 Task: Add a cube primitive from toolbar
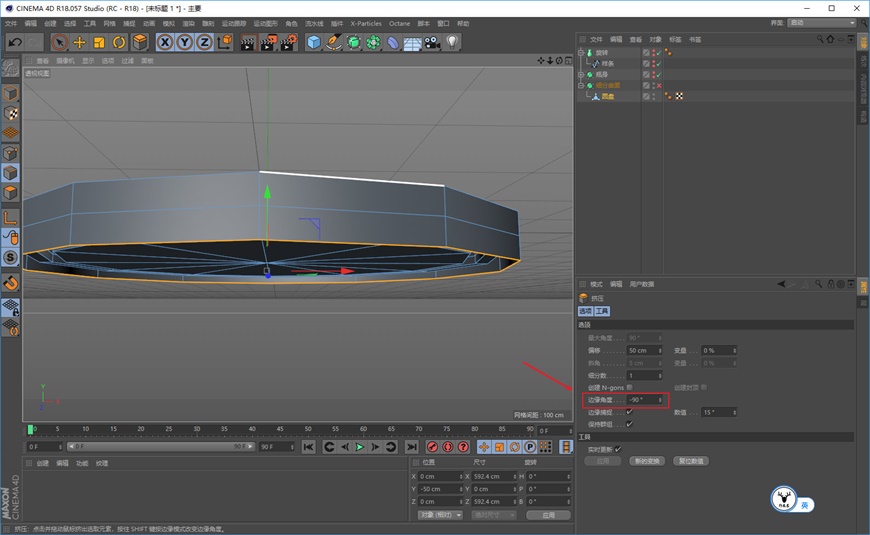pyautogui.click(x=313, y=42)
